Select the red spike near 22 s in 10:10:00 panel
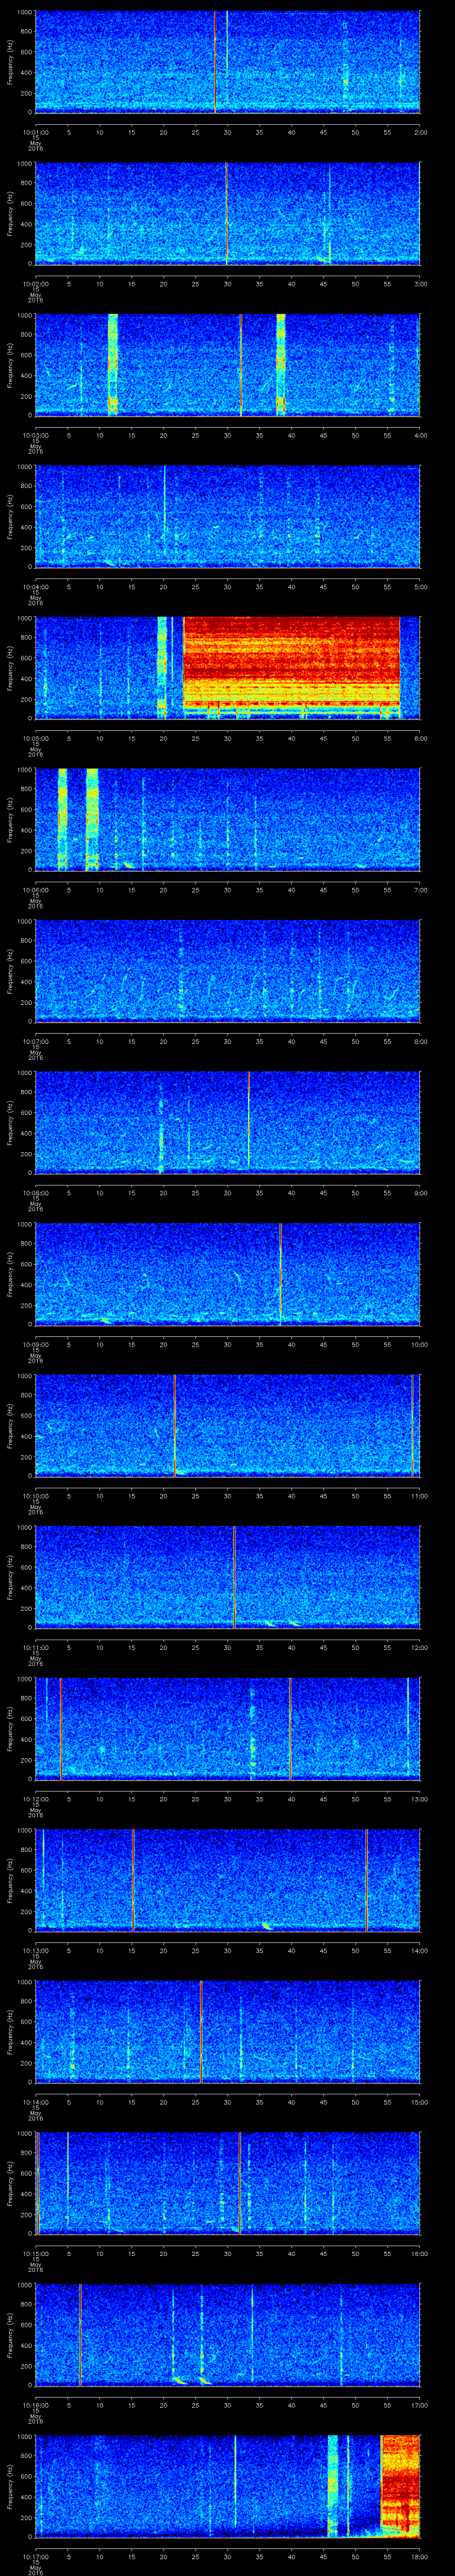 coord(175,1425)
